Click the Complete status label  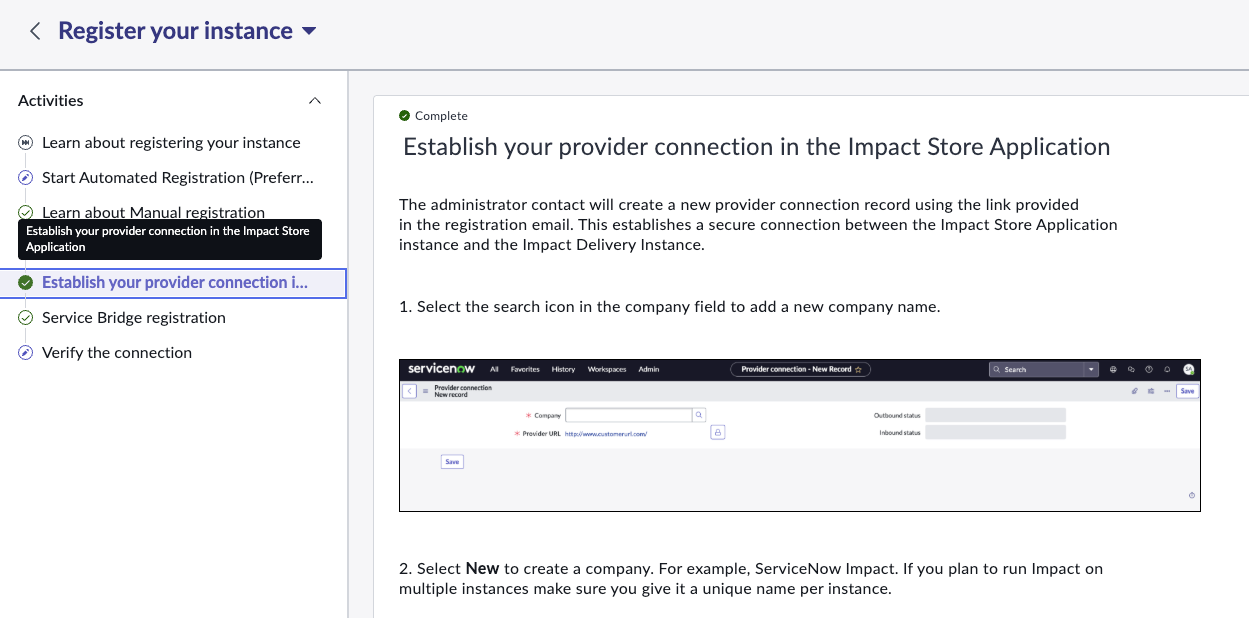click(x=441, y=116)
